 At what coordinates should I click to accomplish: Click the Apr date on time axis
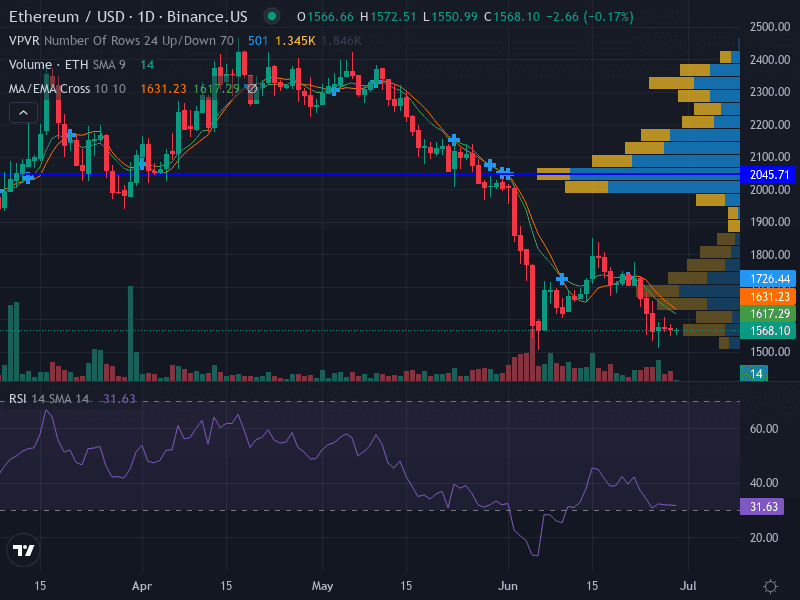[x=142, y=586]
